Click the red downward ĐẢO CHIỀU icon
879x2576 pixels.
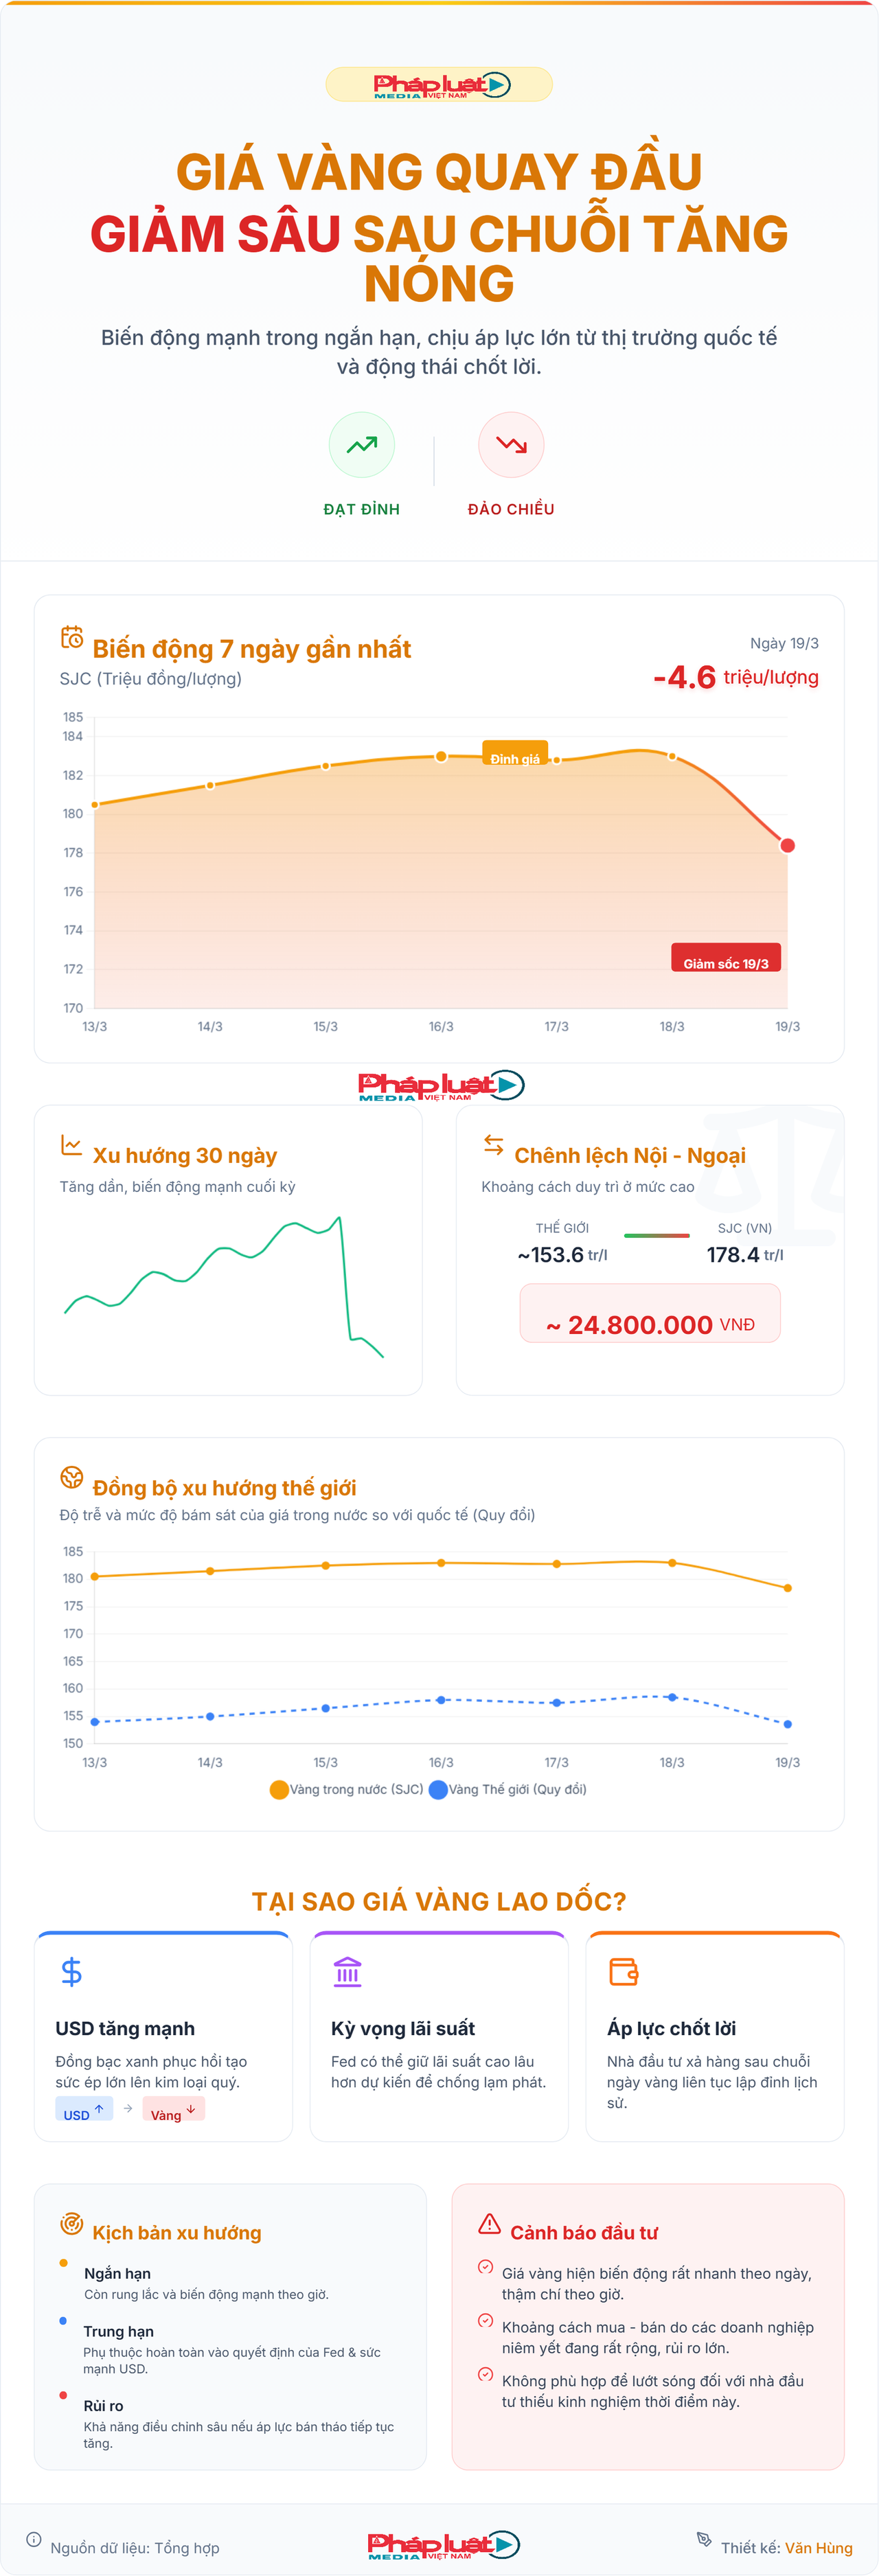pyautogui.click(x=511, y=444)
